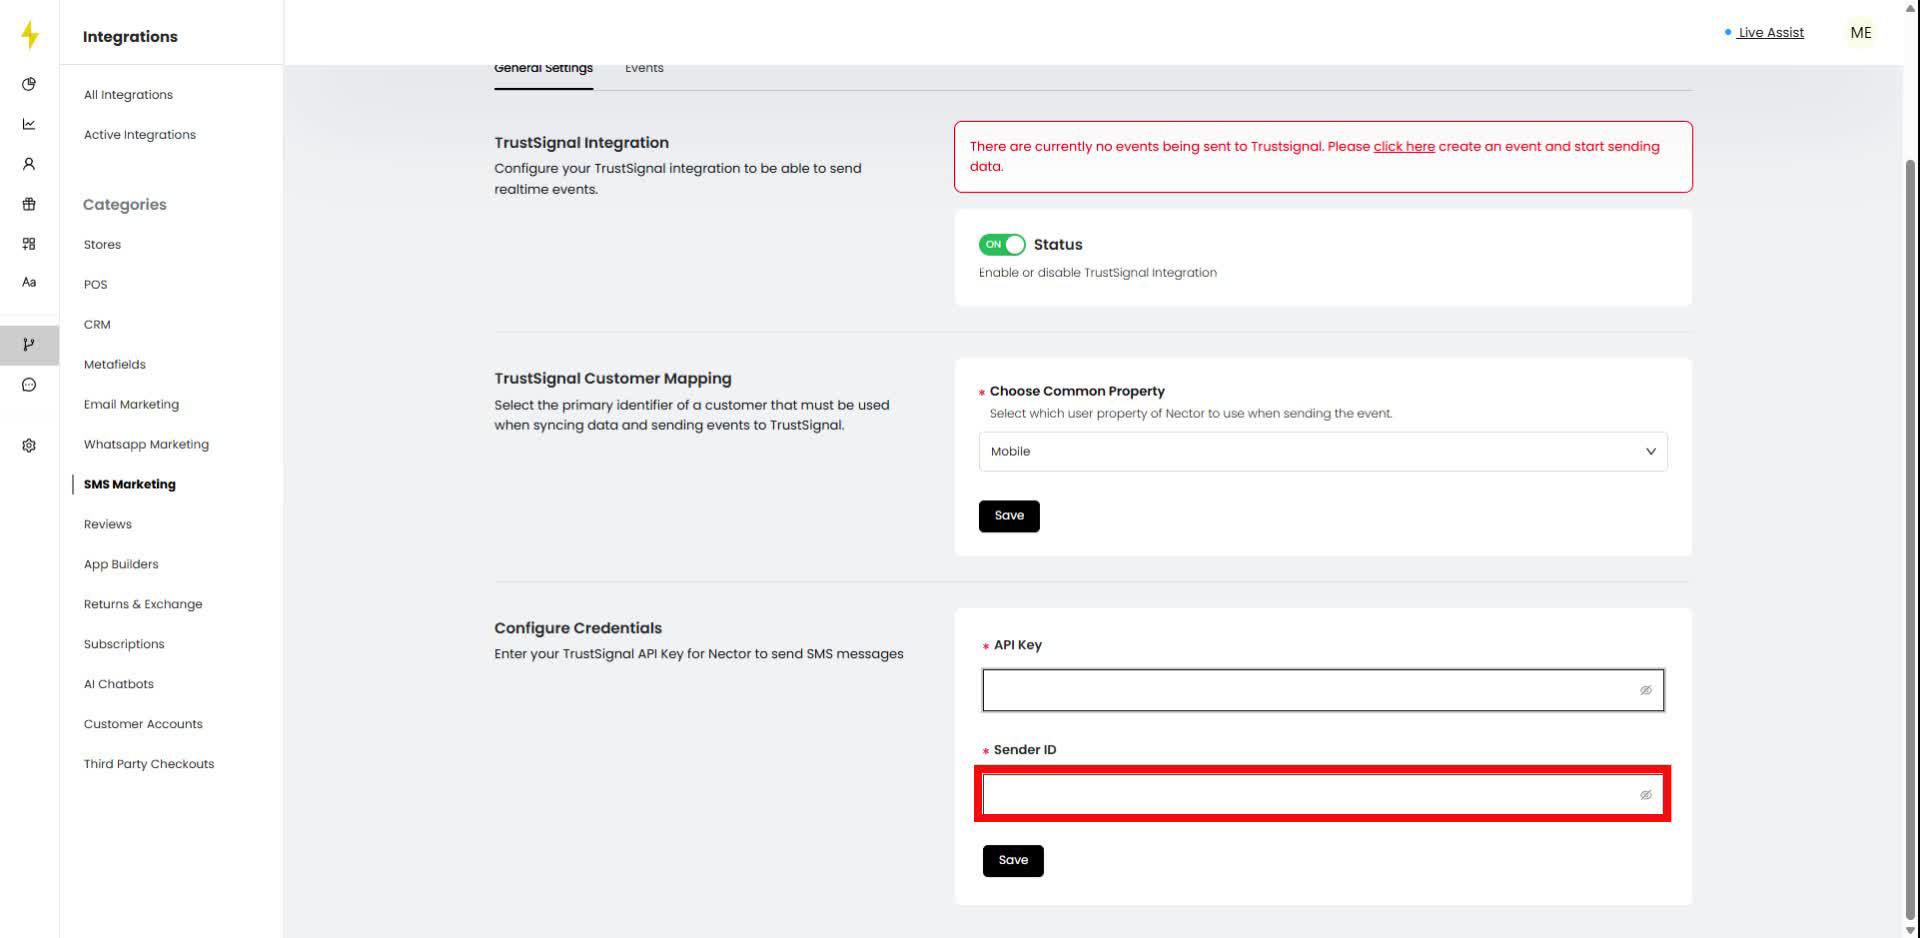Image resolution: width=1920 pixels, height=938 pixels.
Task: Save the Configure Credentials settings
Action: coord(1012,860)
